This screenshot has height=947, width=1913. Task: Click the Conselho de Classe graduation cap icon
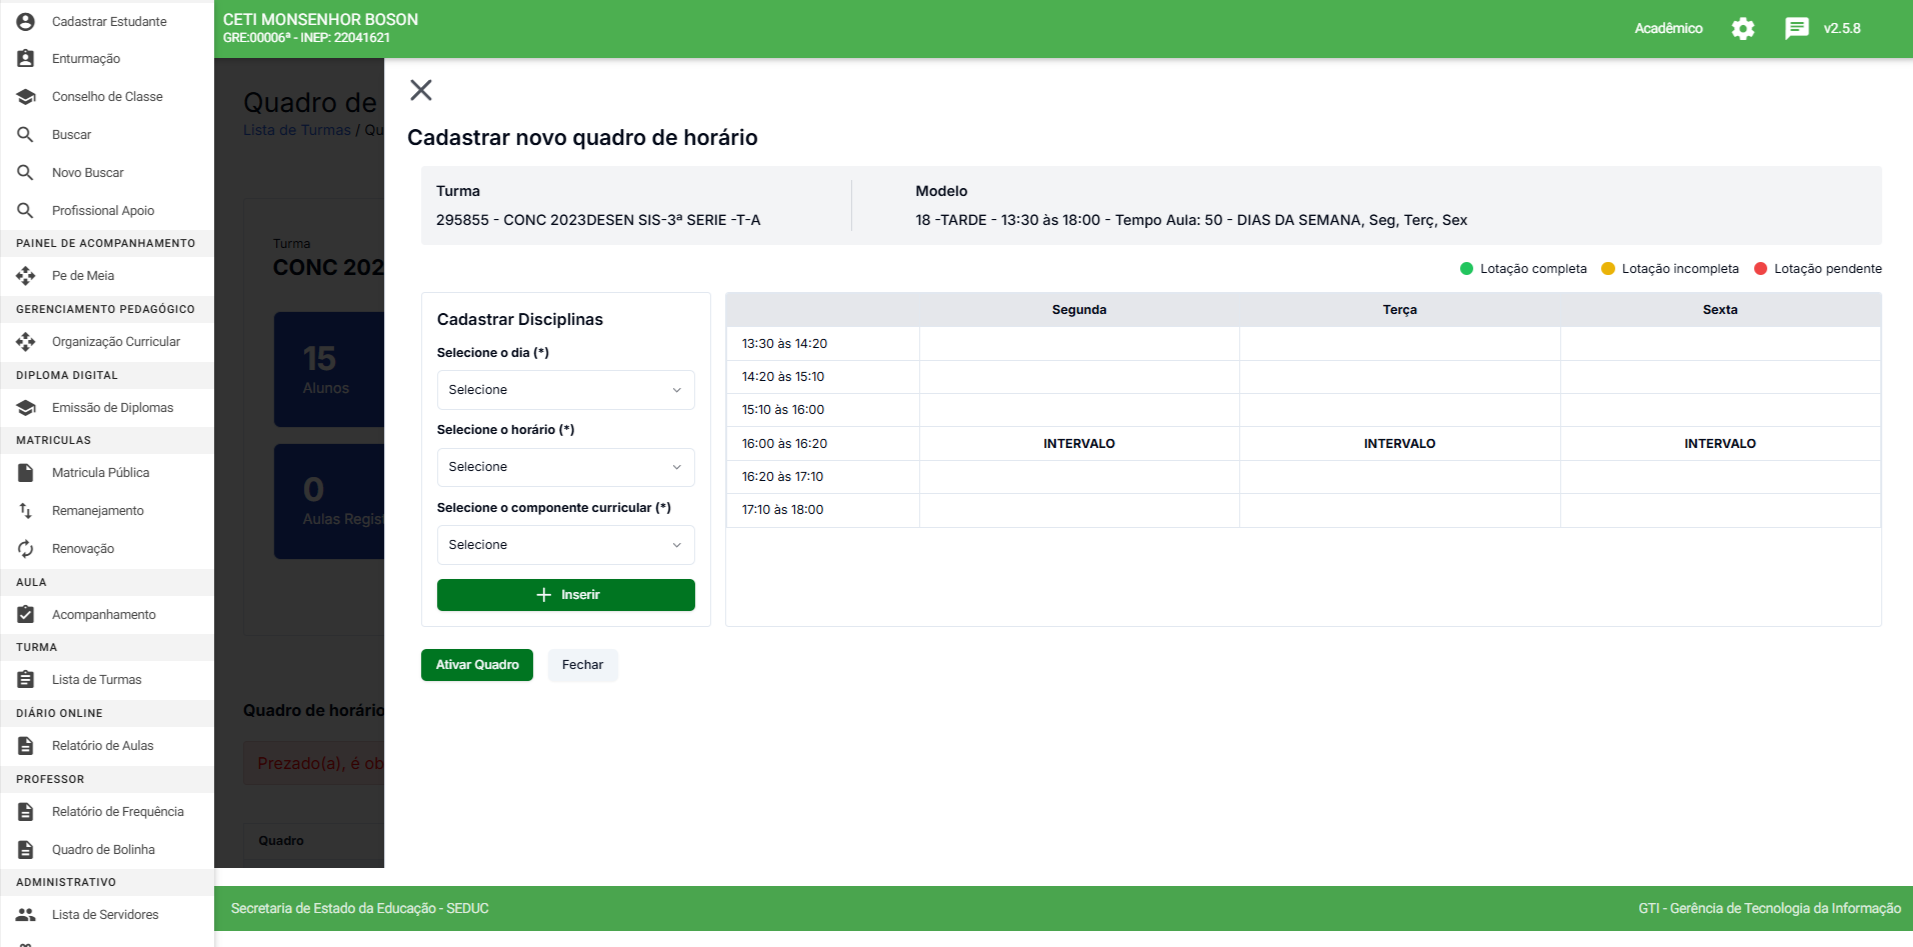(26, 97)
